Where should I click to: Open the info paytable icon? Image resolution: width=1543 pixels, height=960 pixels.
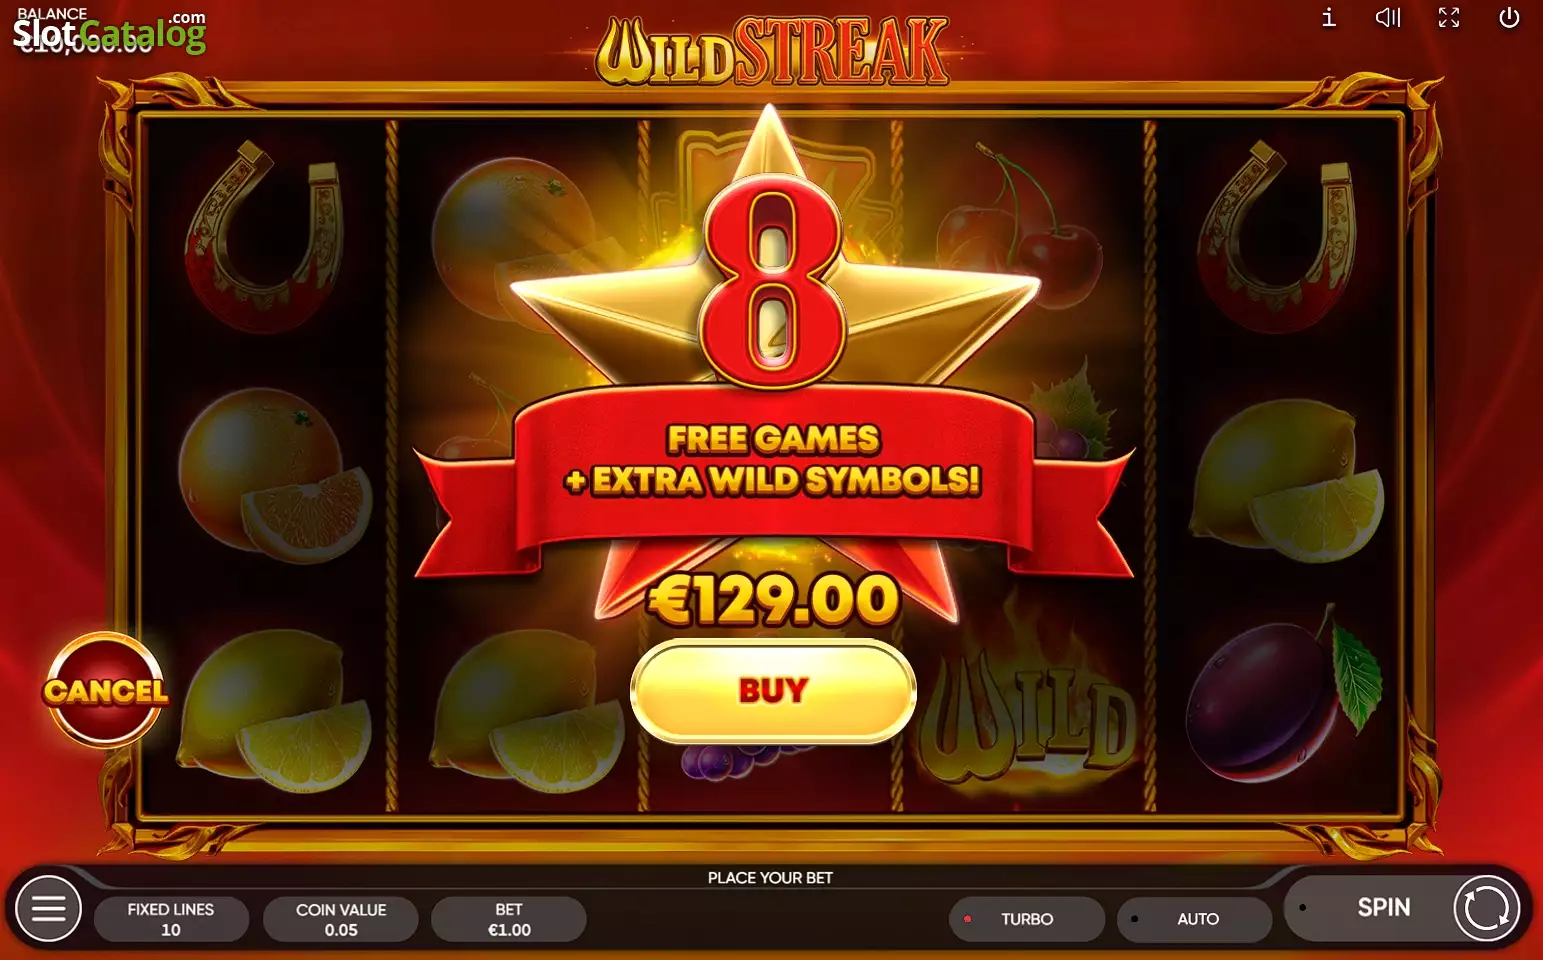[1328, 17]
